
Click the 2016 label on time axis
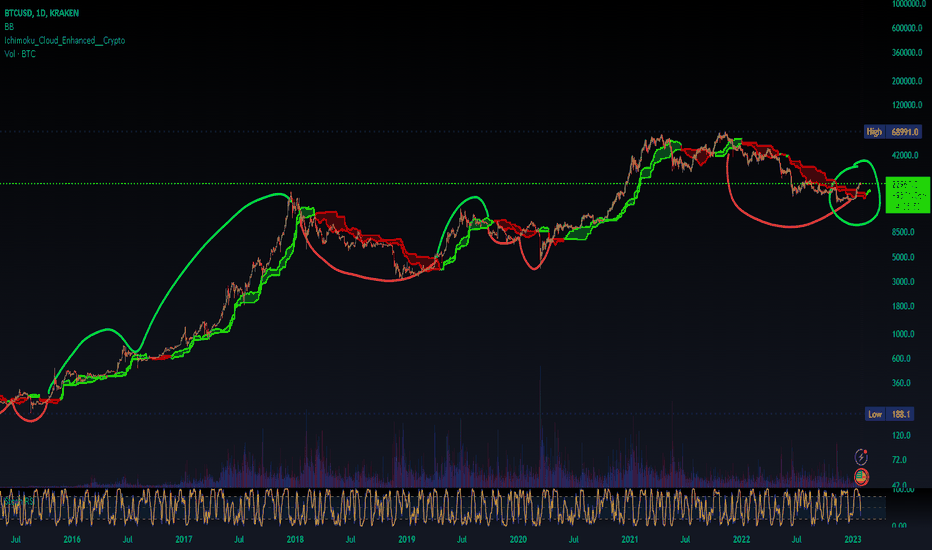click(x=72, y=540)
